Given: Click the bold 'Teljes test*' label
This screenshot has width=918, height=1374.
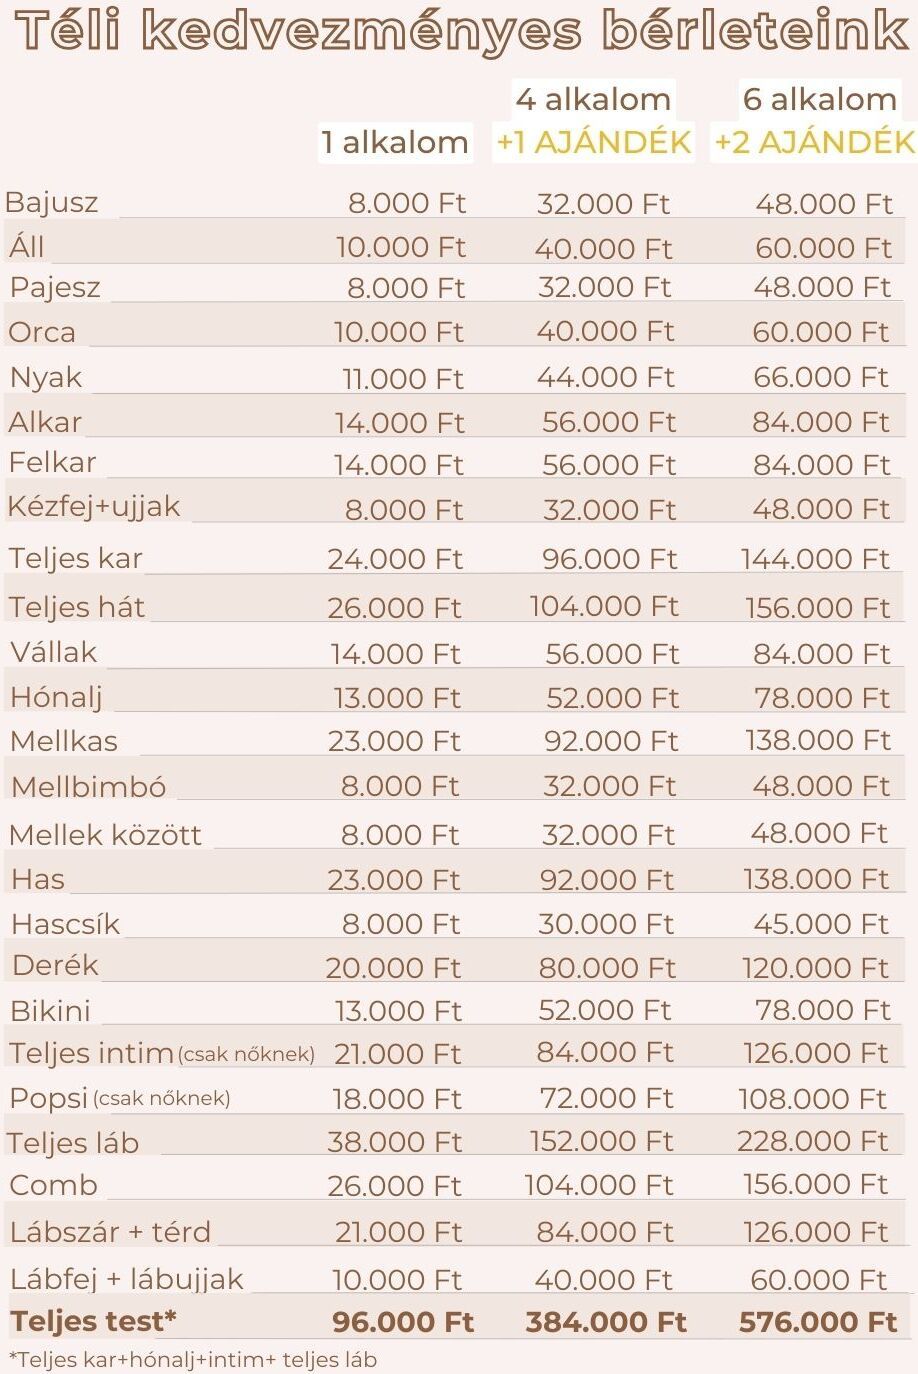Looking at the screenshot, I should point(94,1322).
